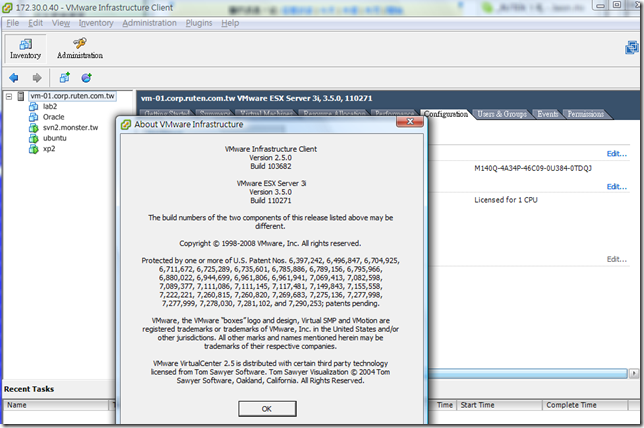Click the Build 103682 text in dialog

(x=271, y=166)
